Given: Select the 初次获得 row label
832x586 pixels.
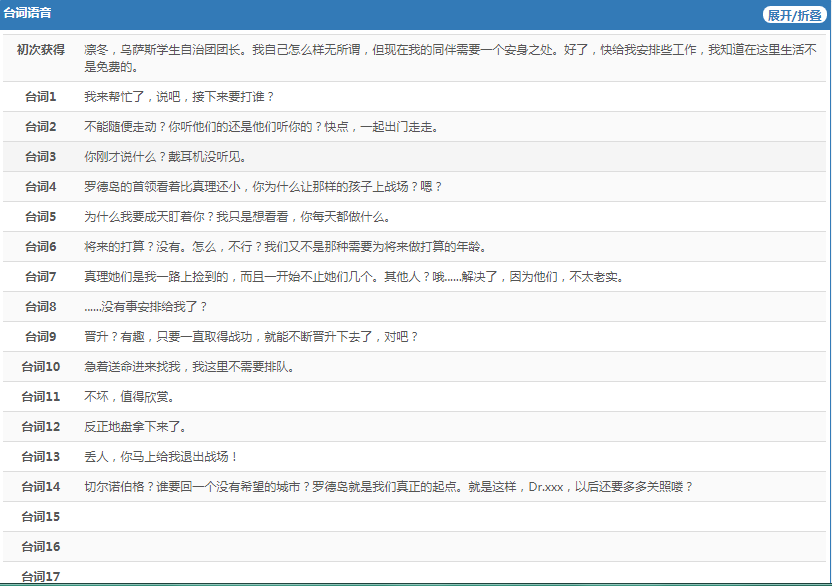Looking at the screenshot, I should [41, 50].
